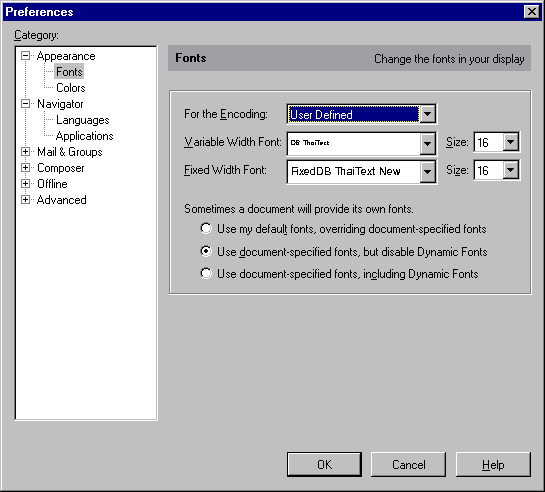Open the Fixed Width Font size dropdown

click(x=511, y=170)
